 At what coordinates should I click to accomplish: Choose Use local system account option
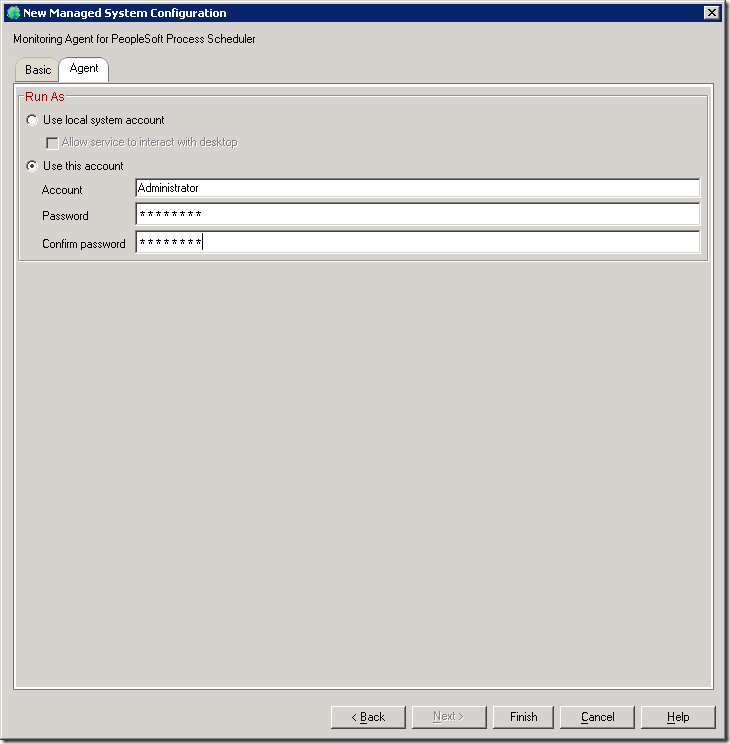(32, 120)
